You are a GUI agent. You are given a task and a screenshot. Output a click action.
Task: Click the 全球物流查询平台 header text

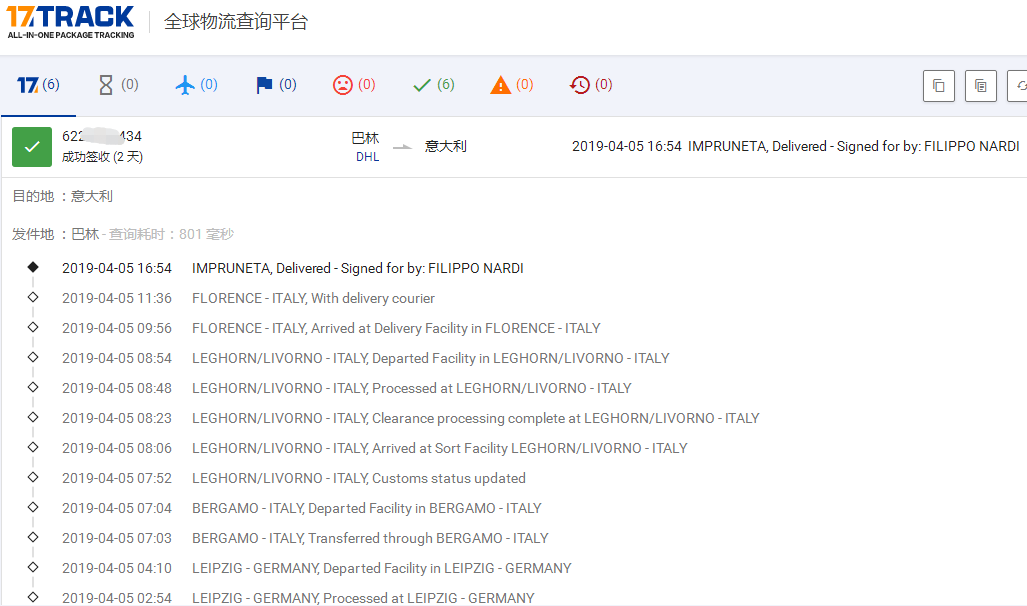click(x=236, y=21)
